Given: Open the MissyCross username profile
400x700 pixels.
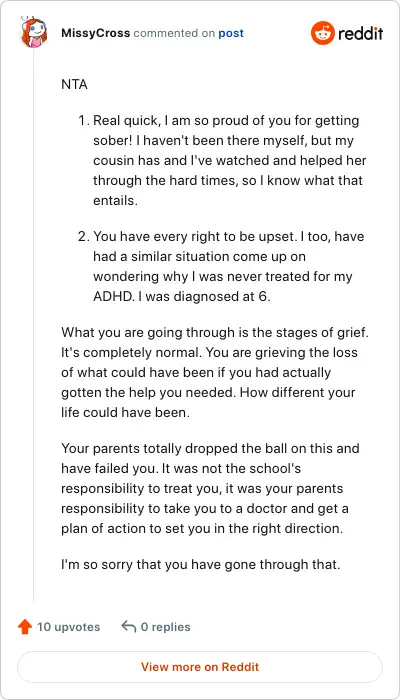Looking at the screenshot, I should [96, 33].
